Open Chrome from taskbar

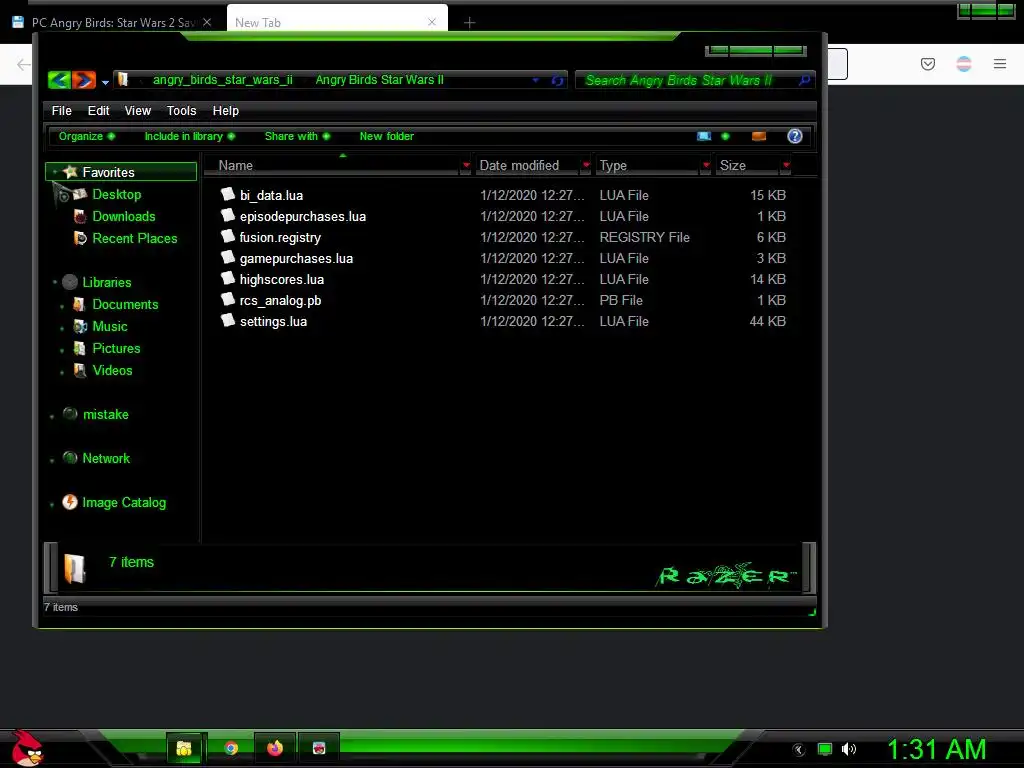[x=231, y=748]
